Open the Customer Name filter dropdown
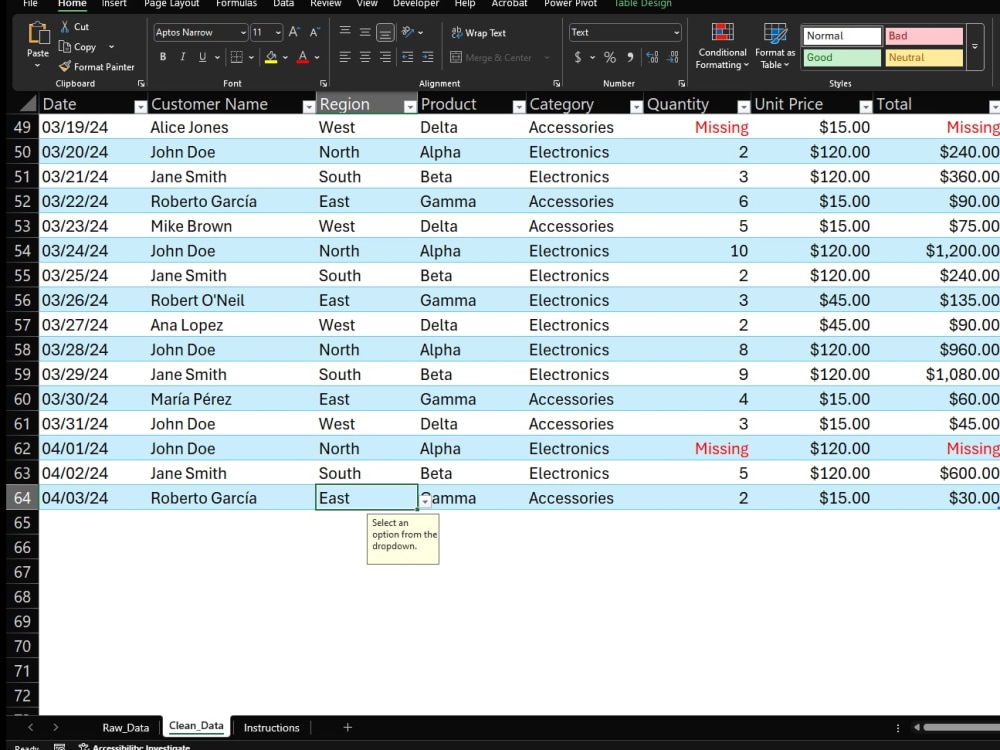Screen dimensions: 1000x750 309,107
